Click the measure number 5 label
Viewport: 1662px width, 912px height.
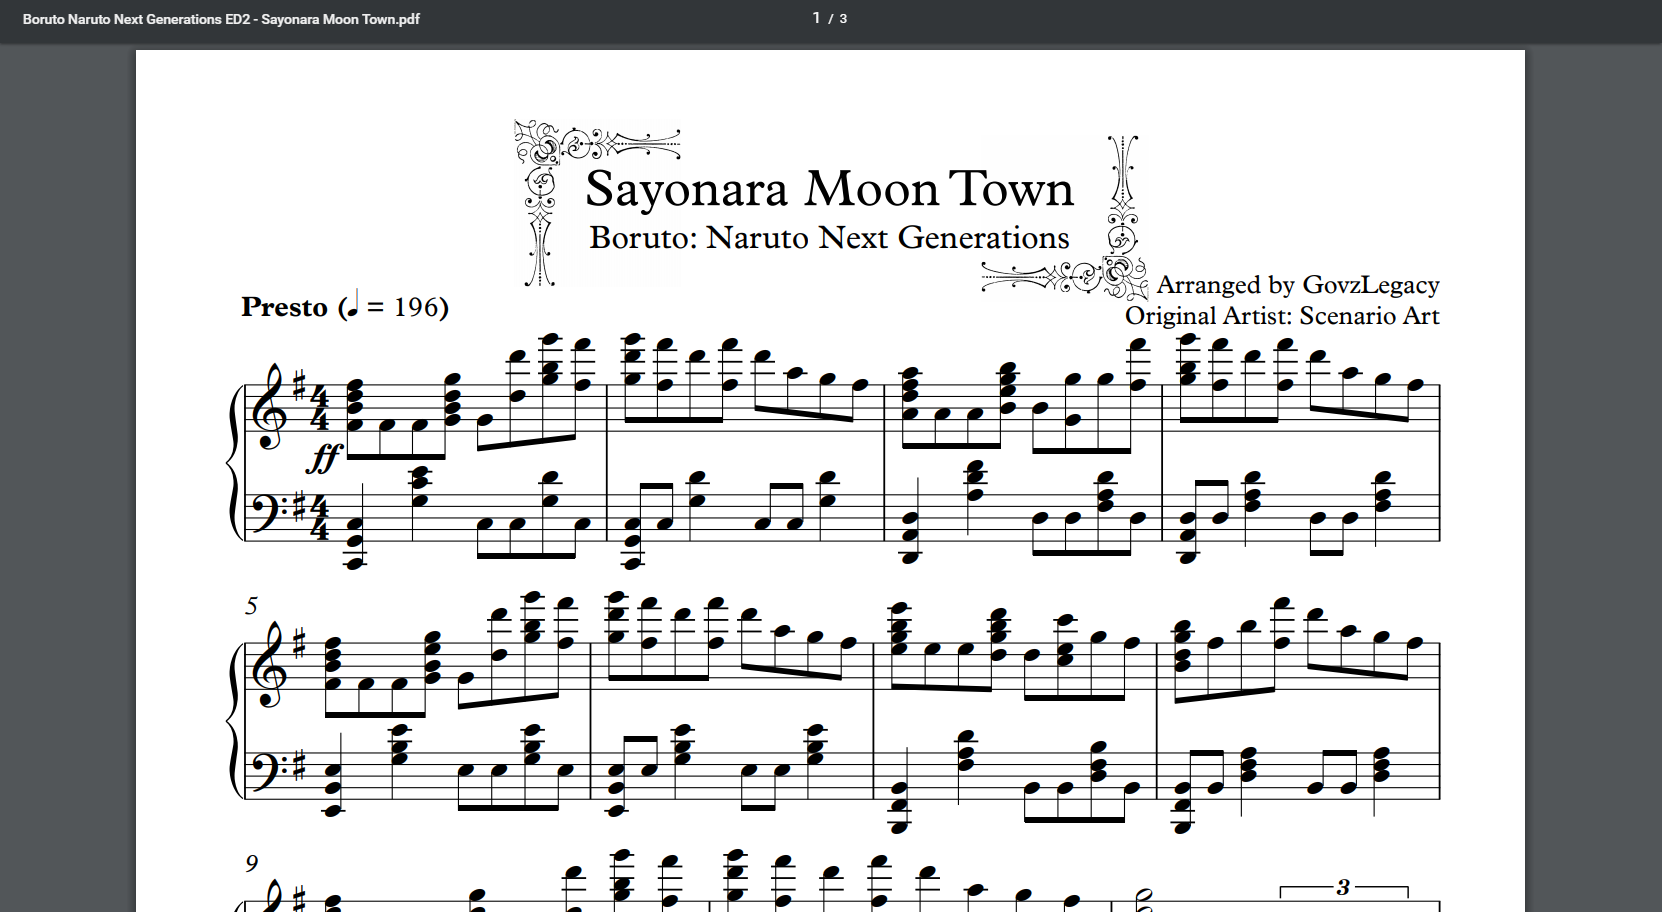pyautogui.click(x=251, y=605)
